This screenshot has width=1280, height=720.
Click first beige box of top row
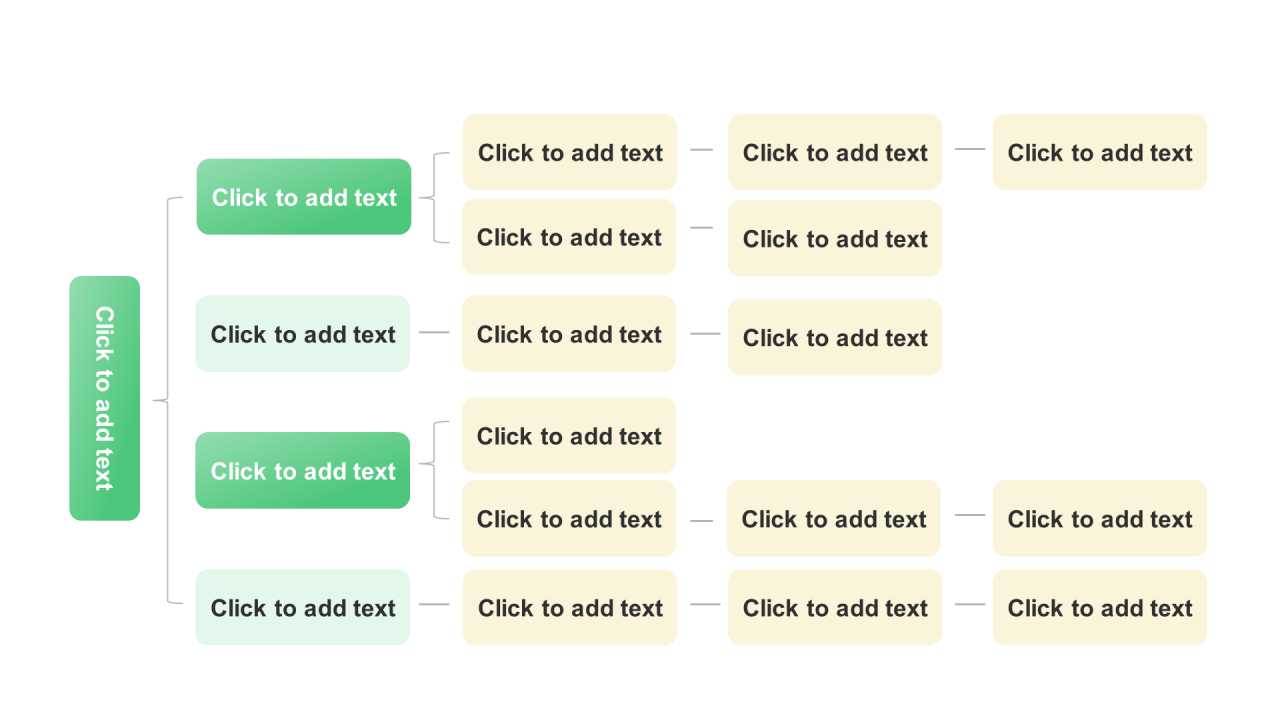coord(570,152)
